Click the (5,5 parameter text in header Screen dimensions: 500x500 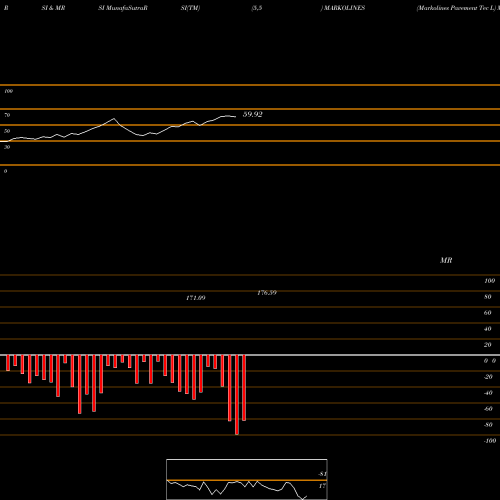[x=257, y=8]
